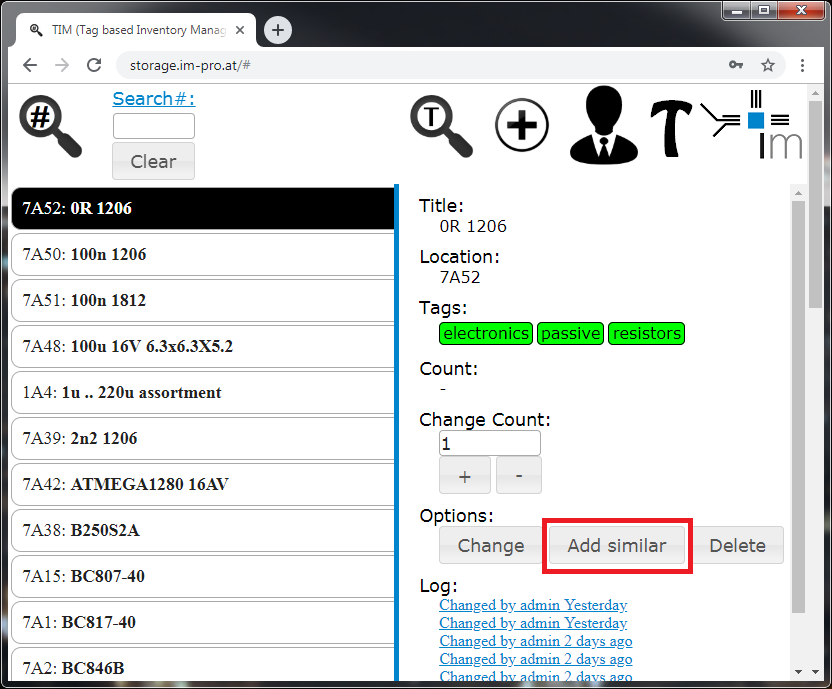Select item 7A38: B250S2A
Screen dimensions: 832x689
[x=203, y=530]
